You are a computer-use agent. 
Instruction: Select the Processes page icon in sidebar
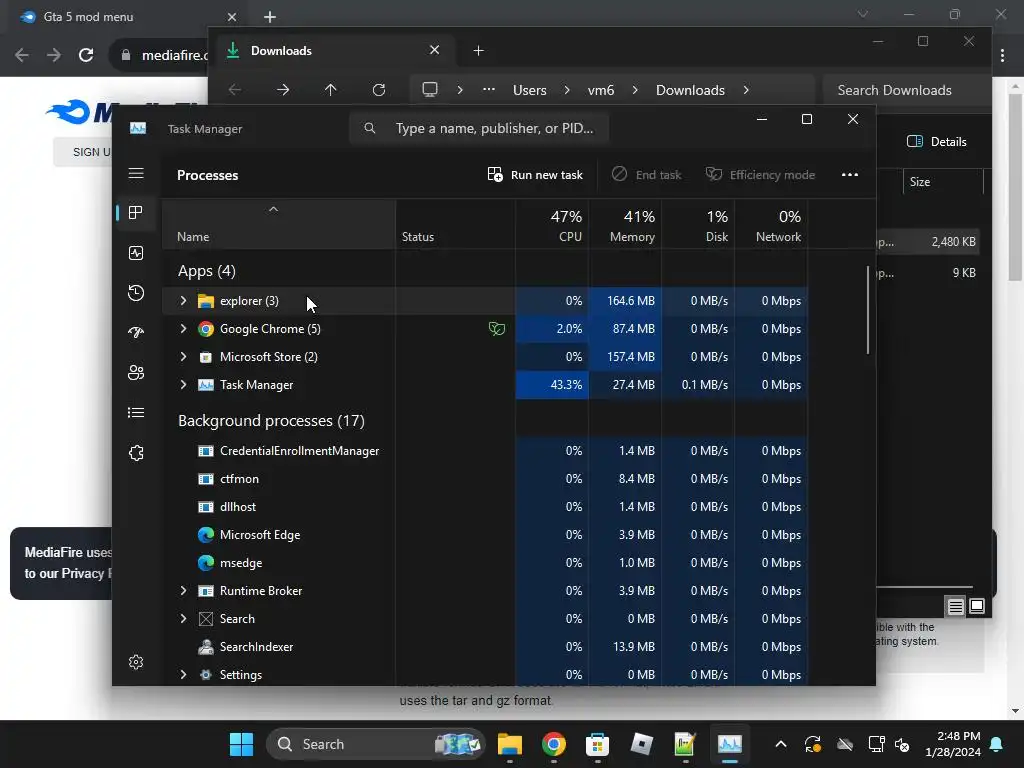pos(136,212)
